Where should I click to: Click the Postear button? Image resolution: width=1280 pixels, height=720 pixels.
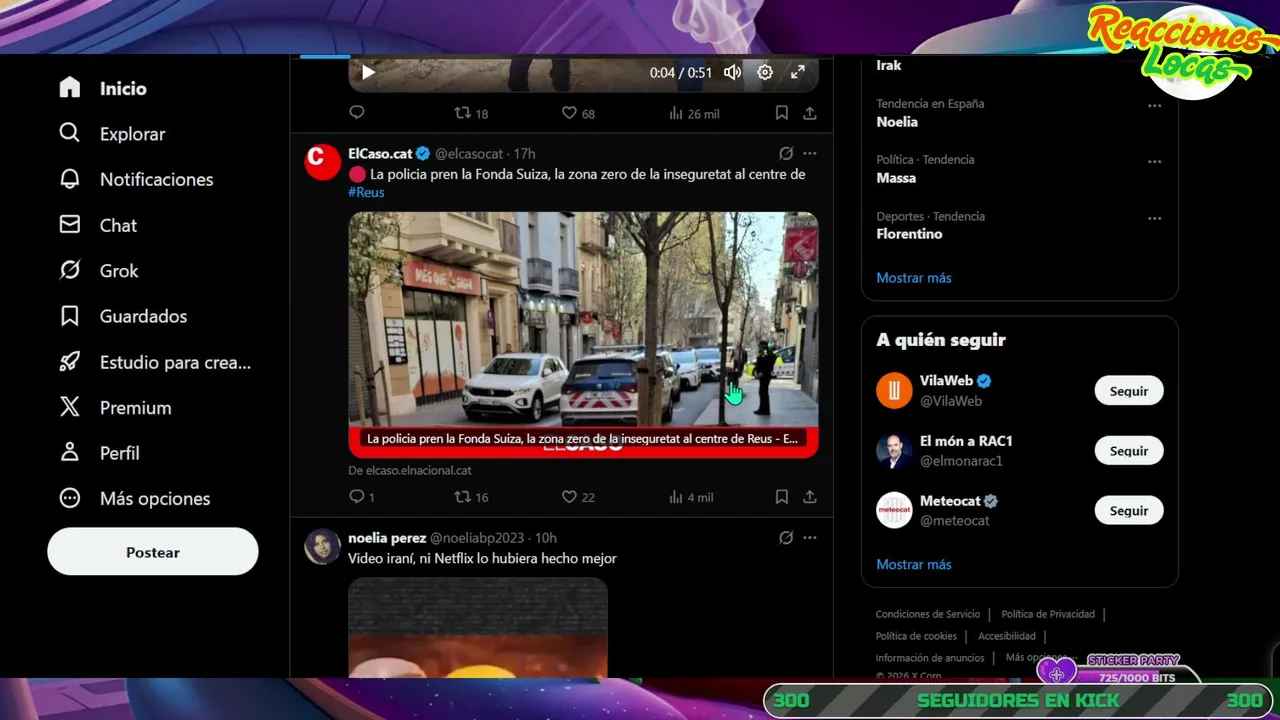tap(153, 552)
